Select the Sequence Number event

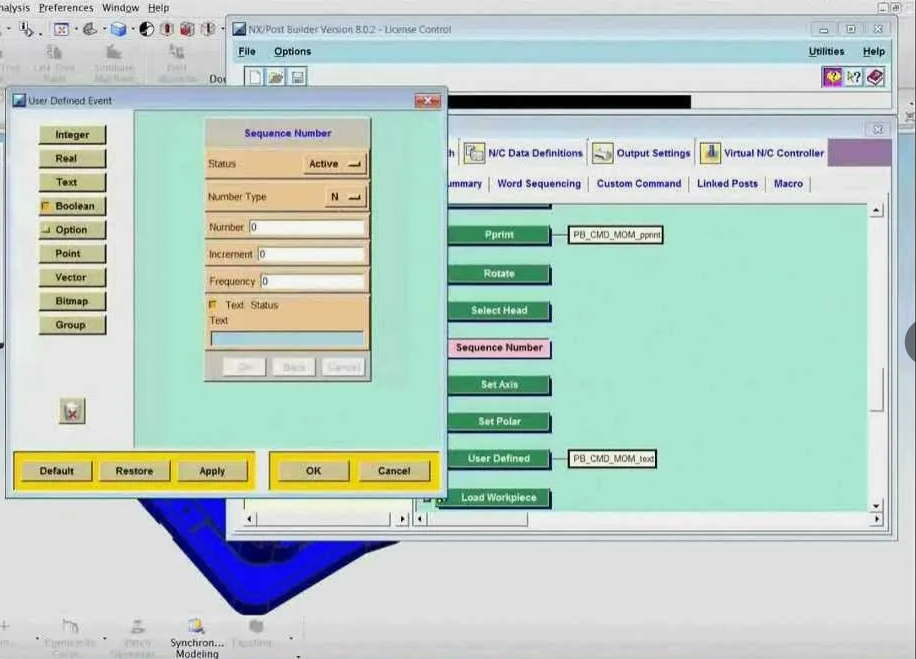(499, 348)
